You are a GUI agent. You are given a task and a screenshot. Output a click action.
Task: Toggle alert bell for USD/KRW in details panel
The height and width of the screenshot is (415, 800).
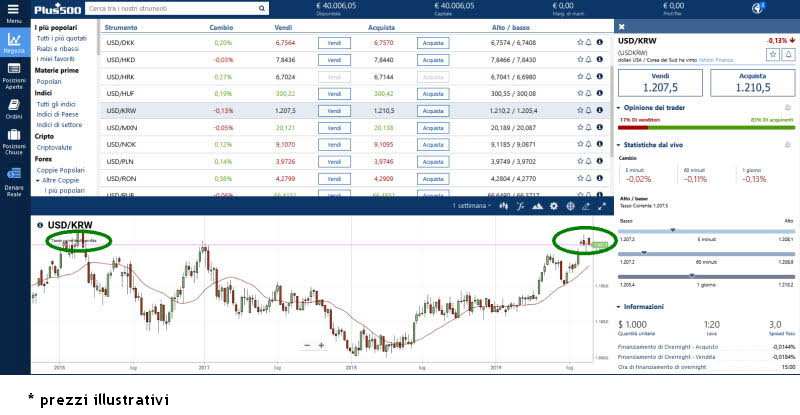(x=788, y=54)
